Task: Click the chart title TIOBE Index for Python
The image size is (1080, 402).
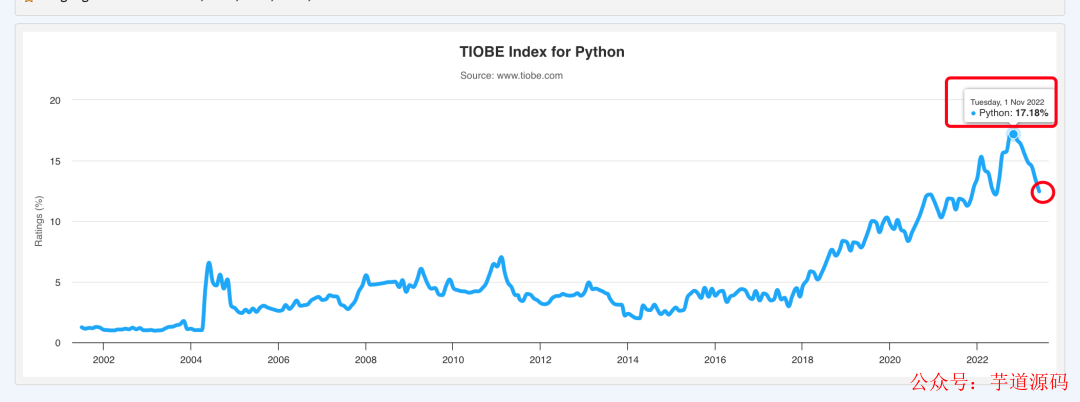Action: 541,52
